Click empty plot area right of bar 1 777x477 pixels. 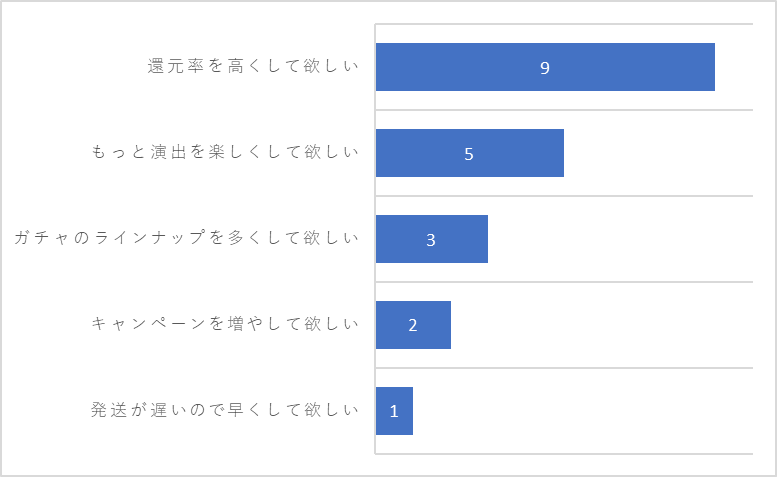click(x=583, y=411)
